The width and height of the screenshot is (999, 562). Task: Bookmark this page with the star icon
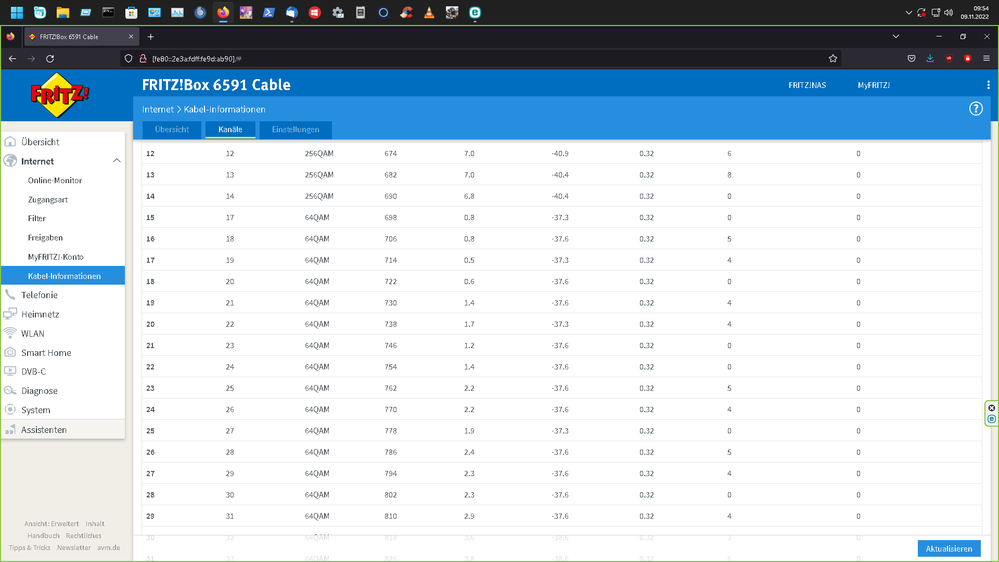pyautogui.click(x=833, y=59)
